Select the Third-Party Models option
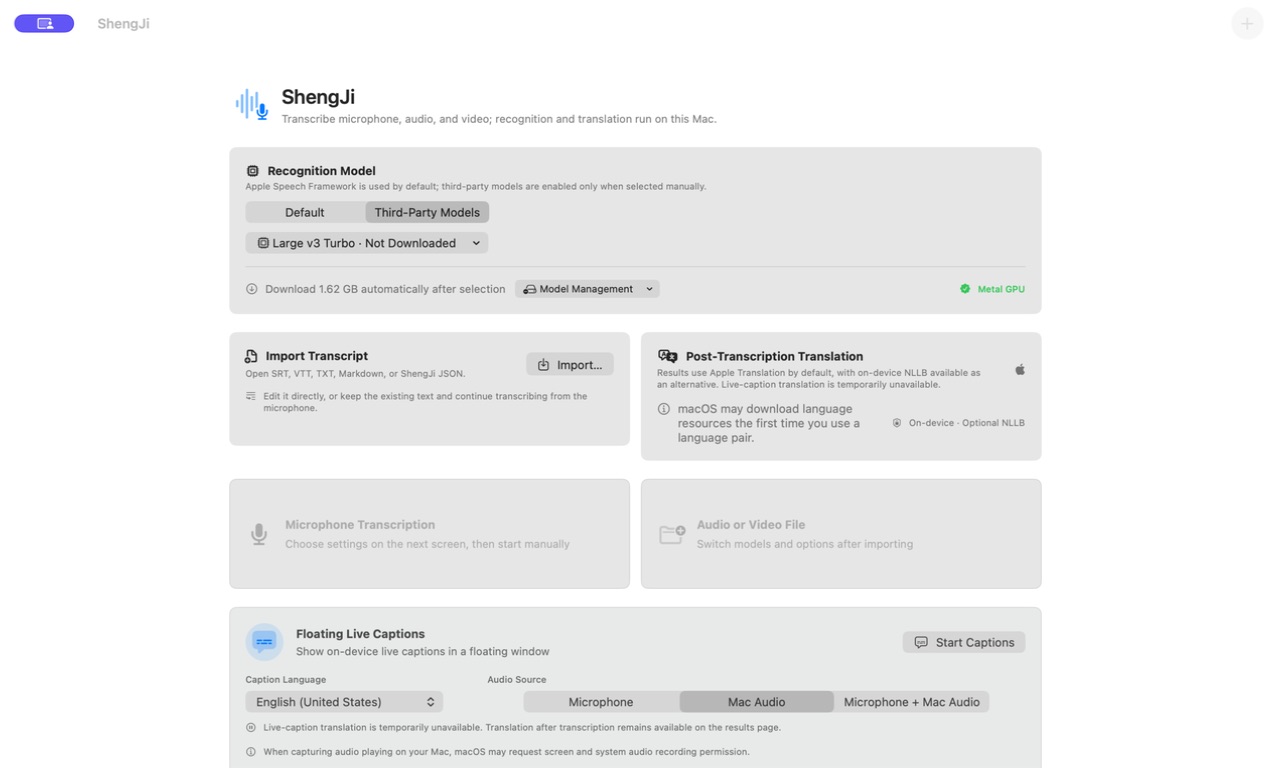This screenshot has width=1271, height=768. click(x=427, y=212)
